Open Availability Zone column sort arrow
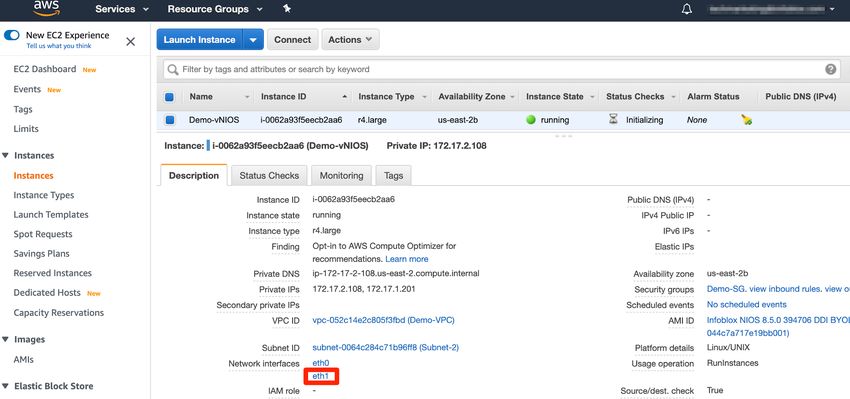This screenshot has width=850, height=399. pos(512,97)
